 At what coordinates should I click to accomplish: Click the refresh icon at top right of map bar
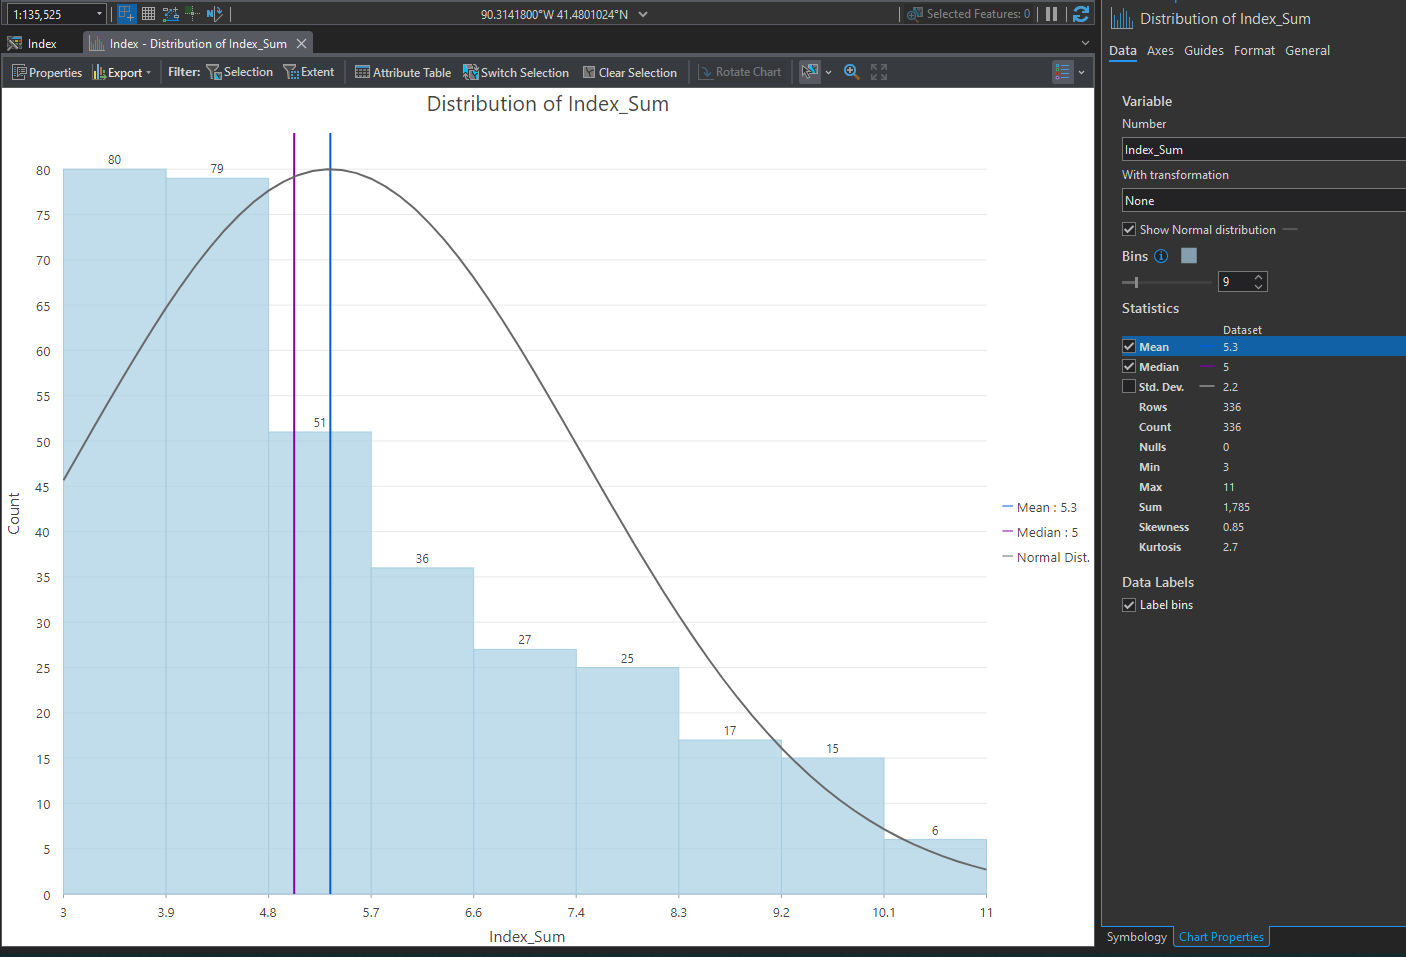coord(1081,14)
